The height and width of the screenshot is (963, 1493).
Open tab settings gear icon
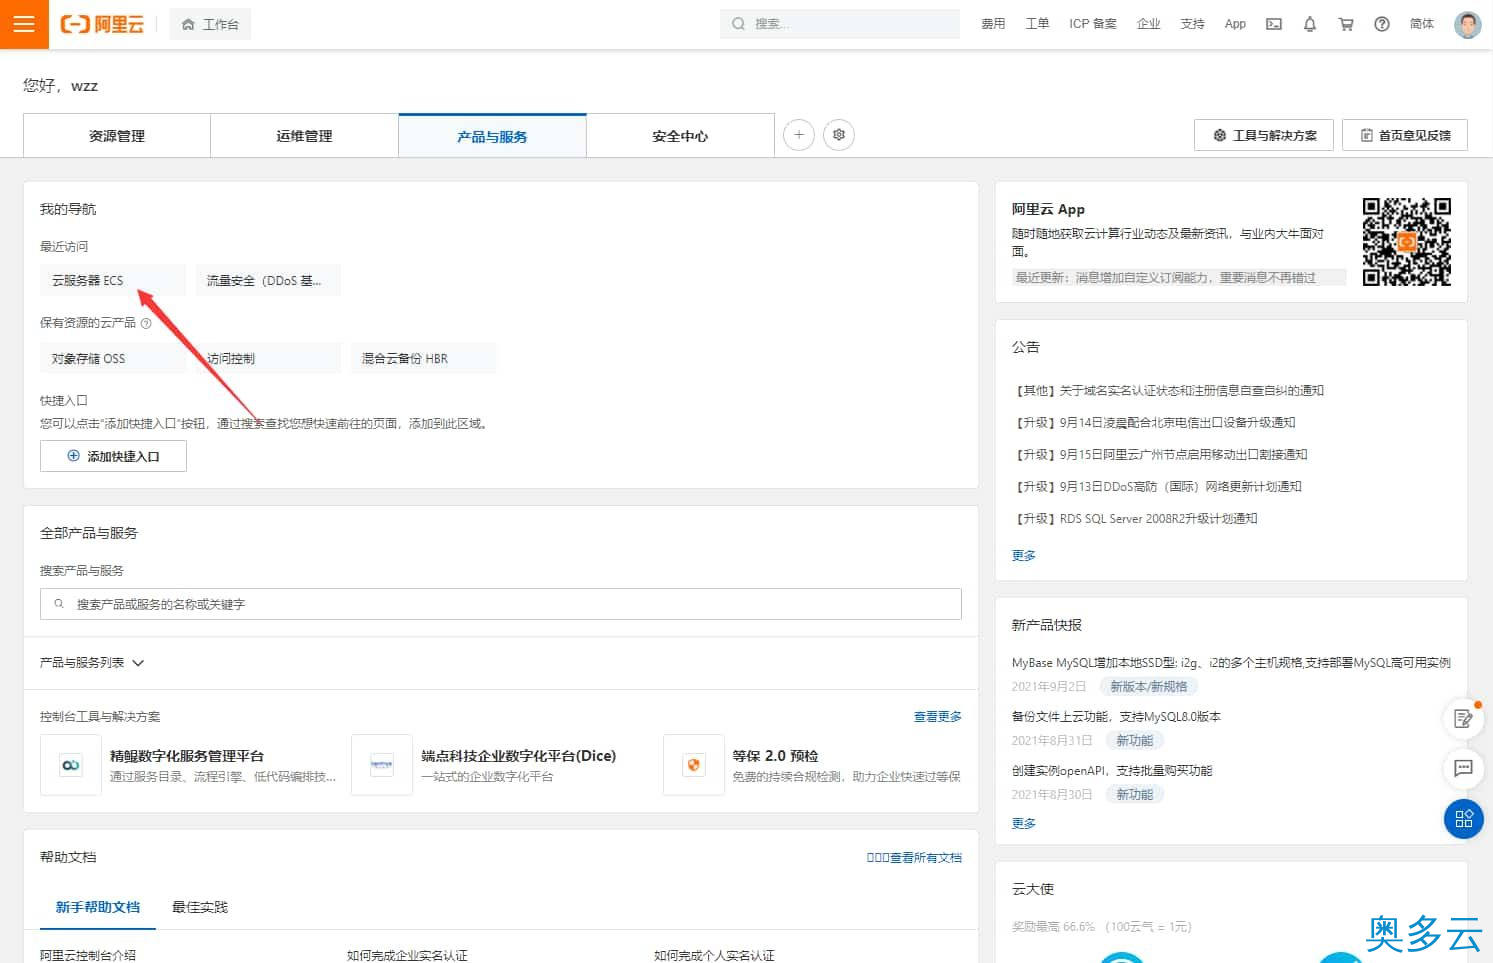[839, 135]
